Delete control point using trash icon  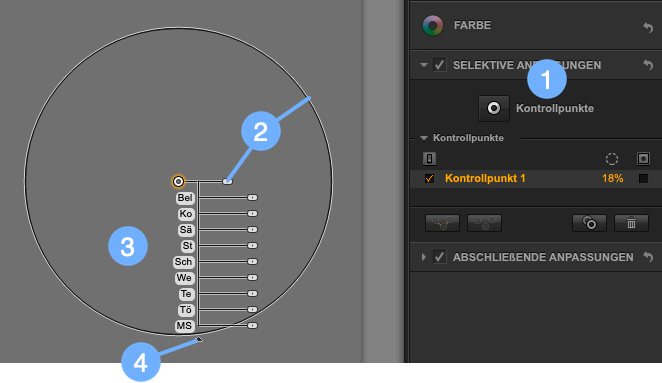point(632,223)
